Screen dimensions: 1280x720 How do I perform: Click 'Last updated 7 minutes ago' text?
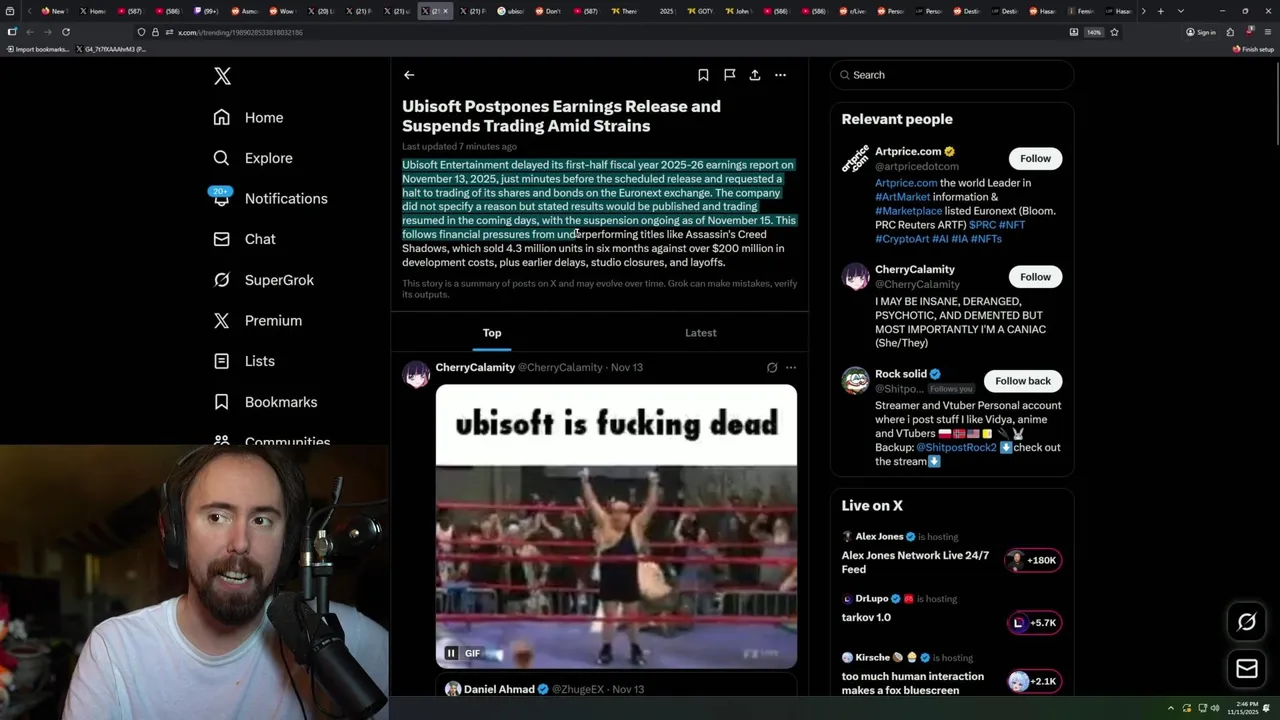tap(459, 147)
